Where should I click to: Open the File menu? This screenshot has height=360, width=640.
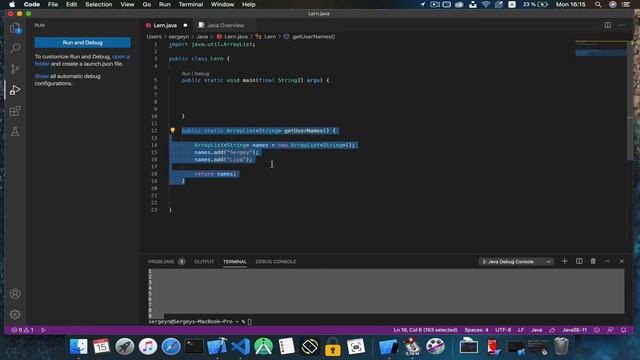tap(53, 4)
